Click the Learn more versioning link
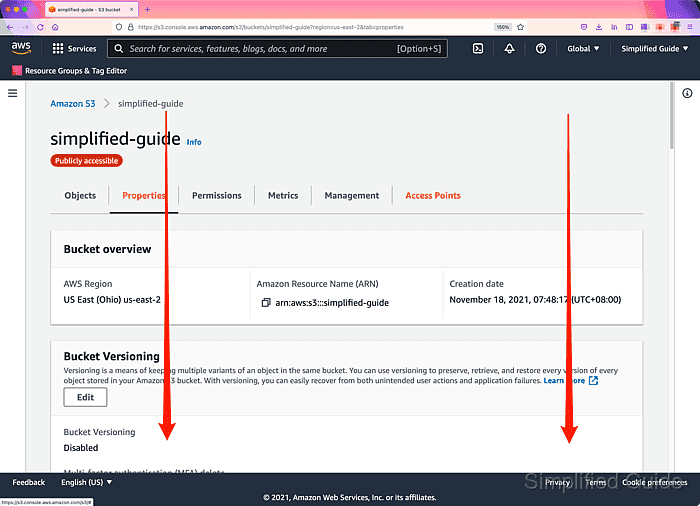The height and width of the screenshot is (506, 700). 564,381
